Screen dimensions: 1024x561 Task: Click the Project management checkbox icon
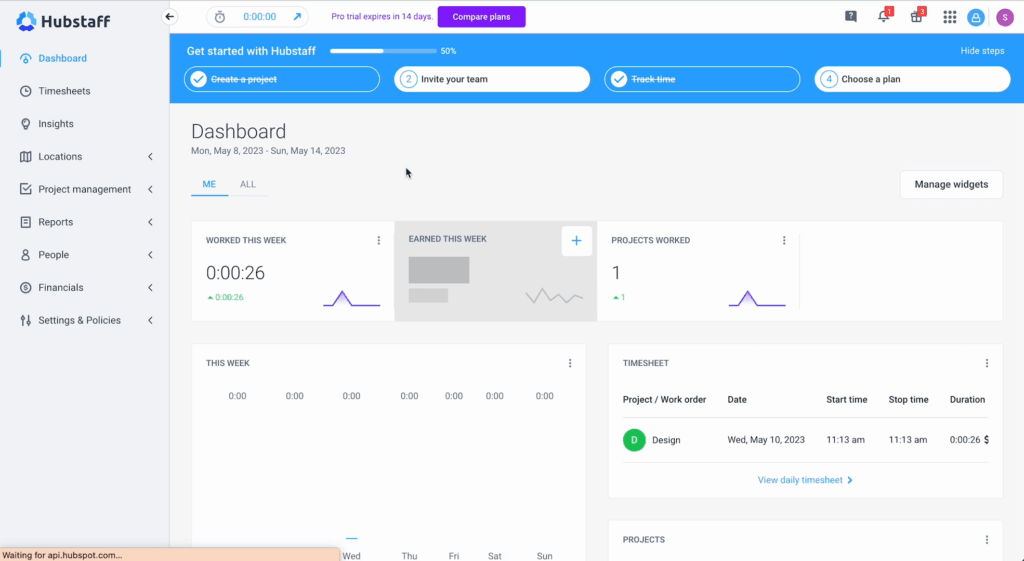25,189
